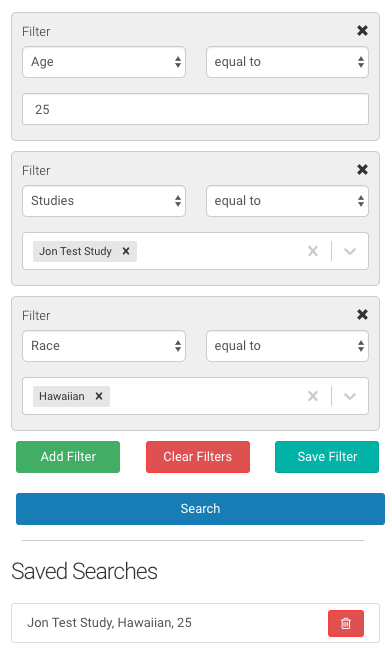Image resolution: width=390 pixels, height=656 pixels.
Task: Remove the Age filter with X icon
Action: [362, 31]
